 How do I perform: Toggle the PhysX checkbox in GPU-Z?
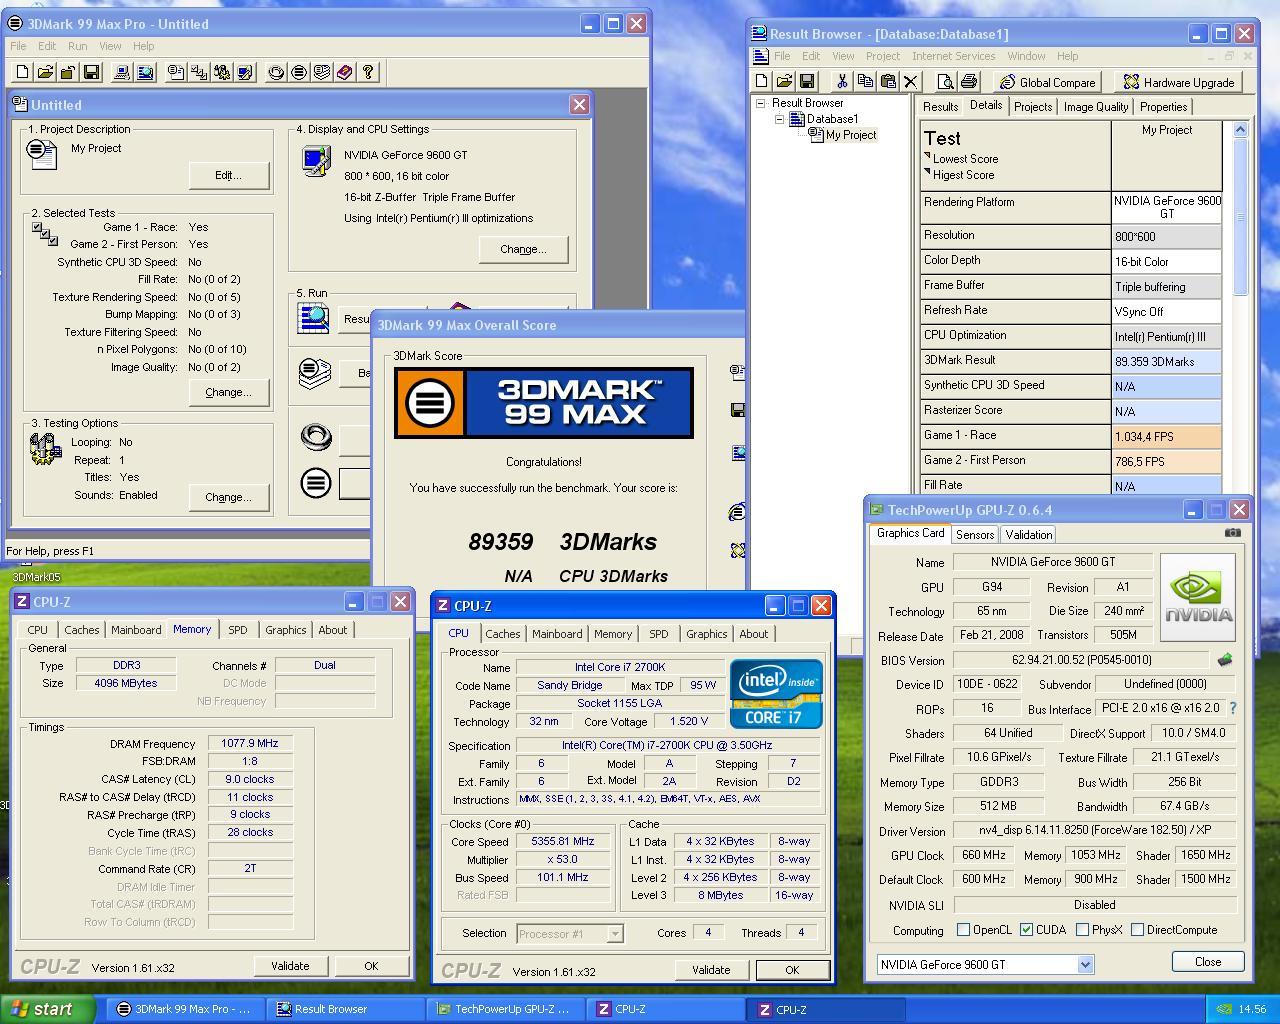pyautogui.click(x=1082, y=930)
